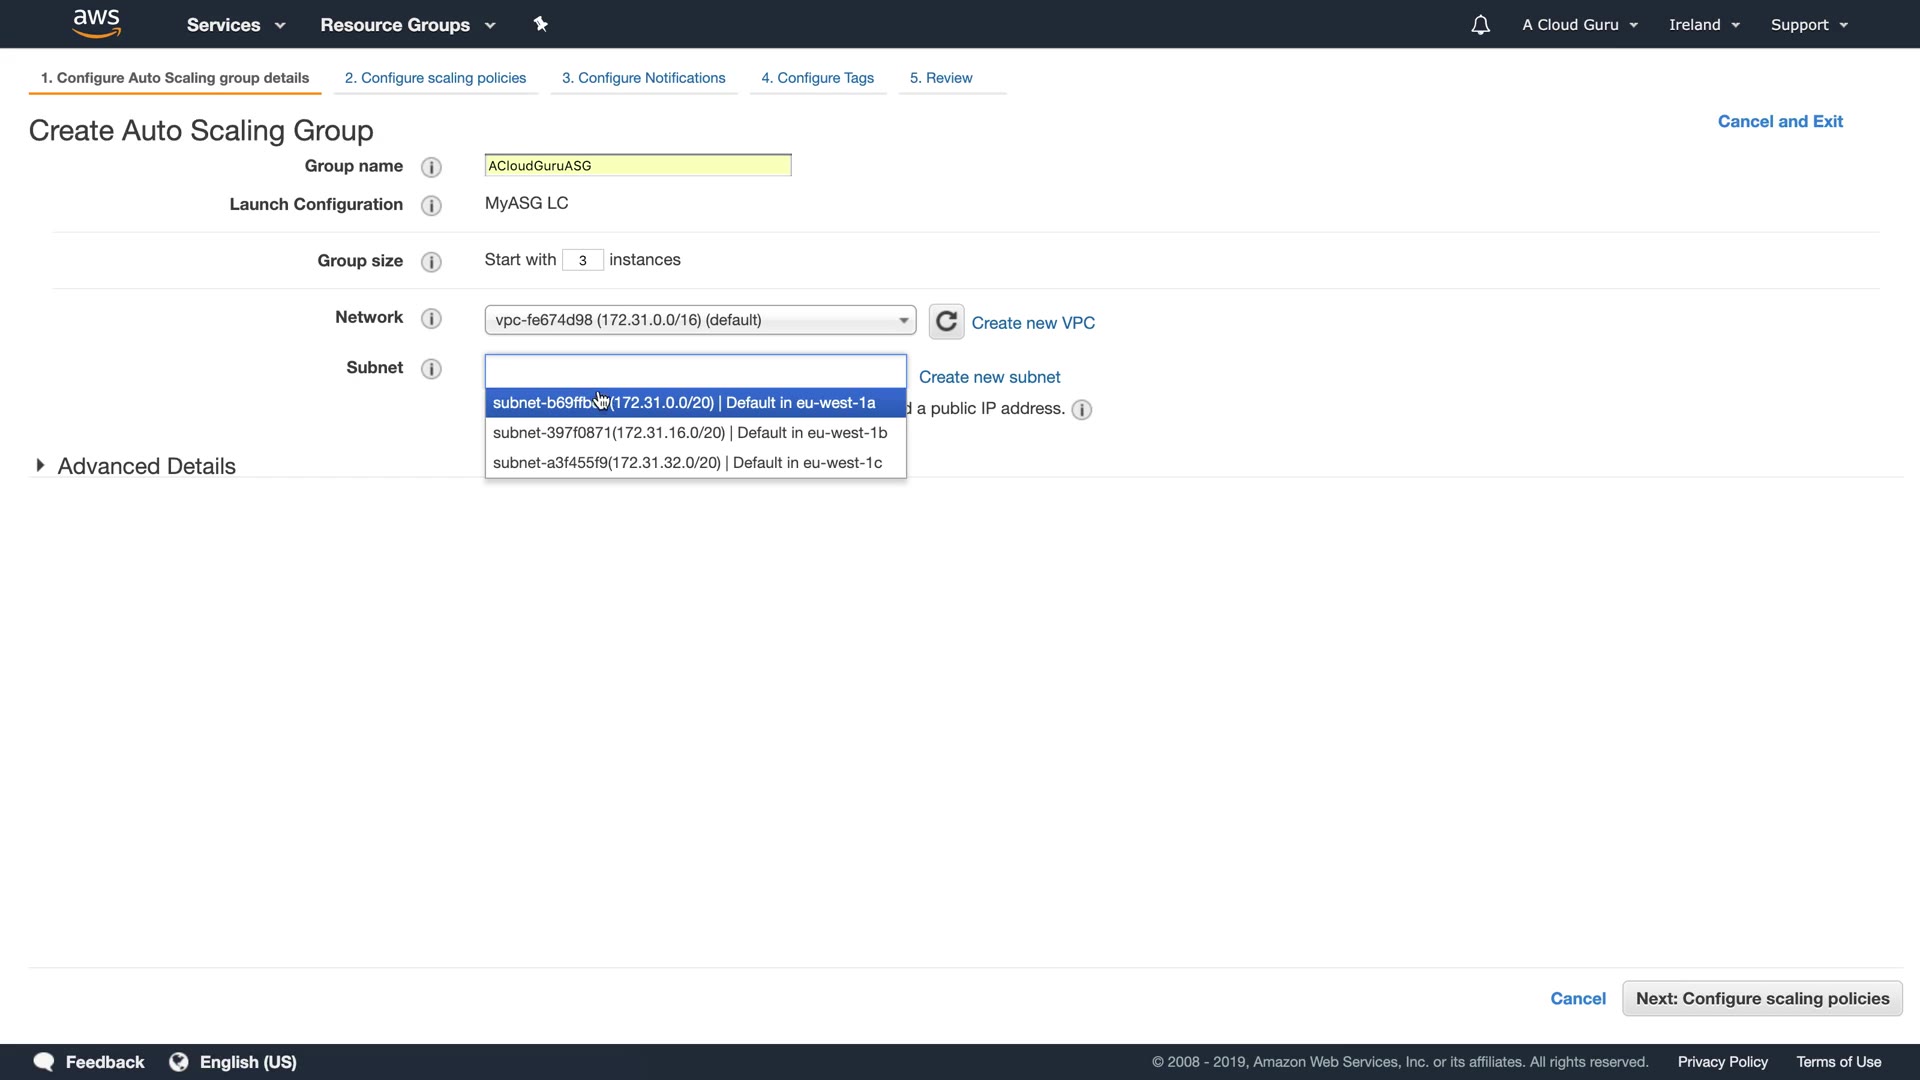This screenshot has width=1920, height=1080.
Task: Select subnet in eu-west-1b option
Action: tap(690, 433)
